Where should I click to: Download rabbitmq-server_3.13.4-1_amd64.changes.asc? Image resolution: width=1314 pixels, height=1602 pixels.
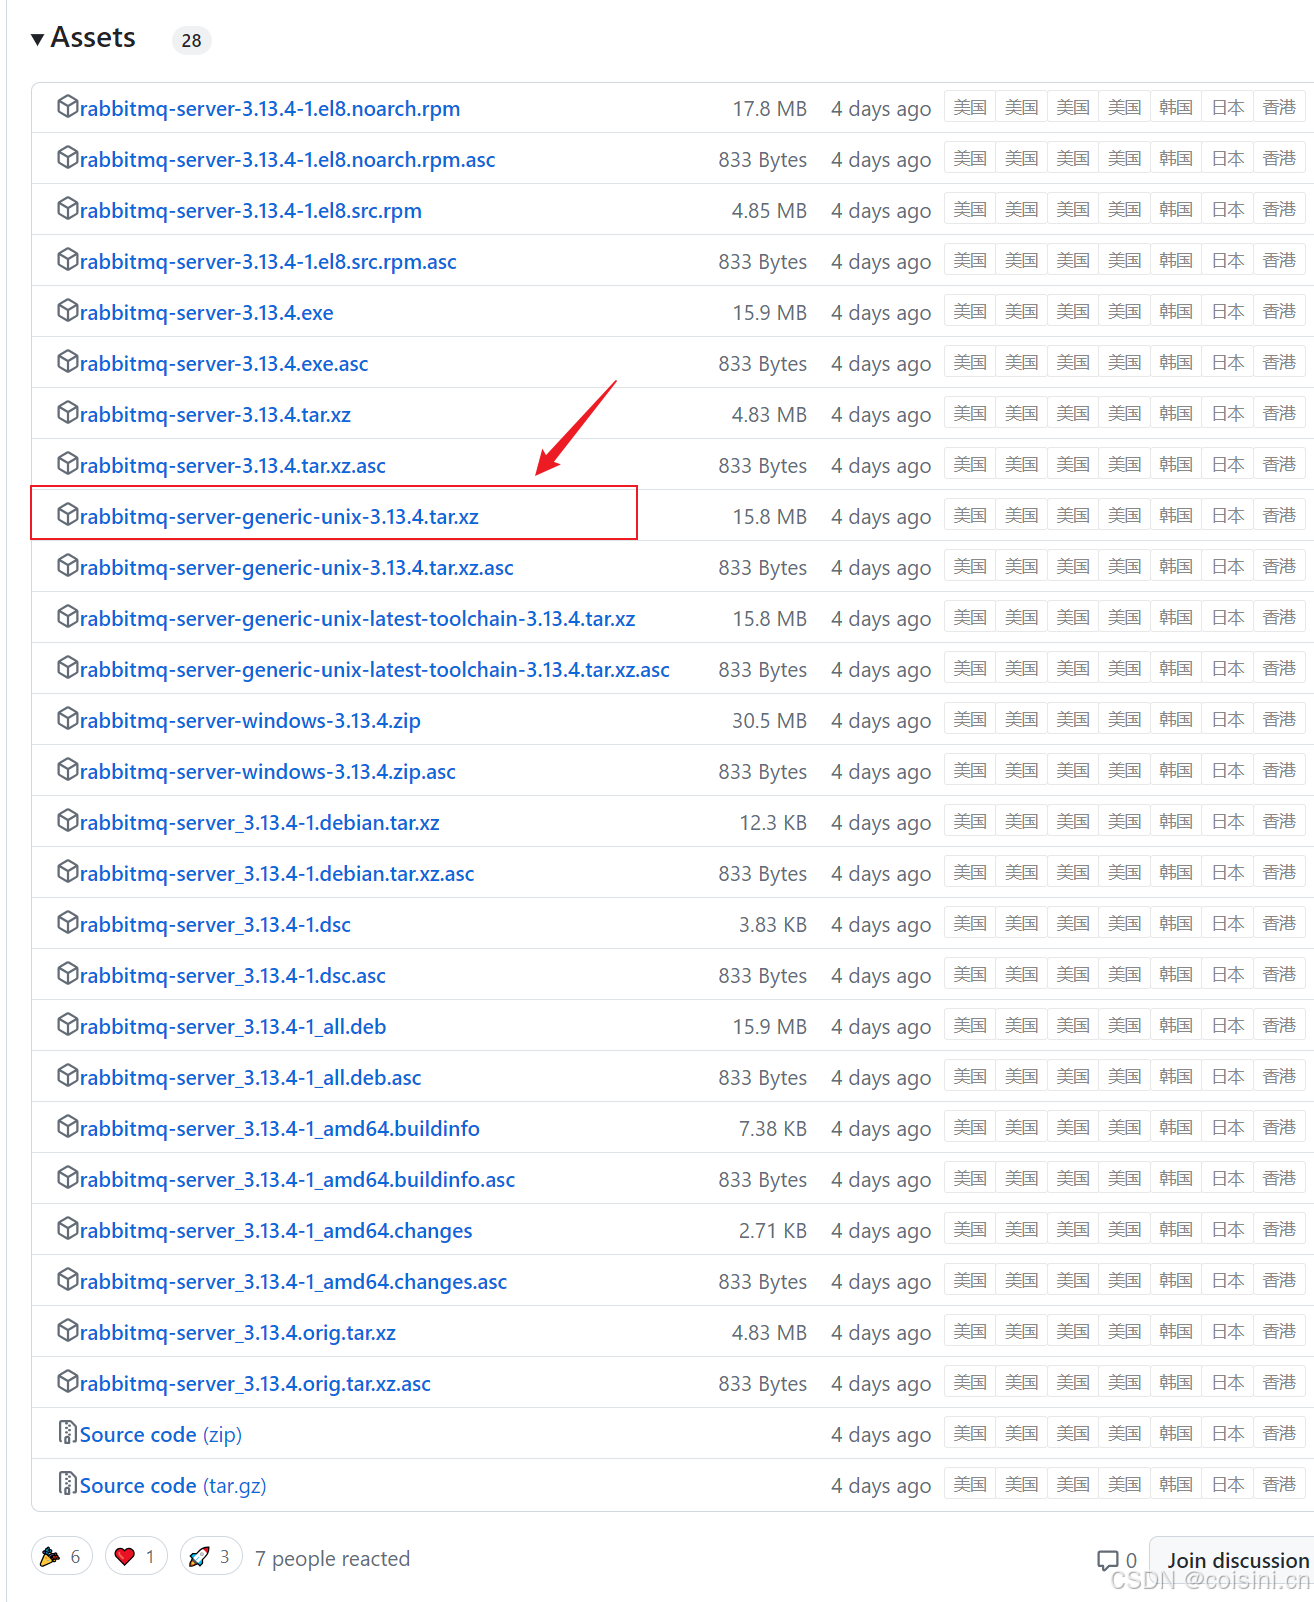pos(294,1282)
